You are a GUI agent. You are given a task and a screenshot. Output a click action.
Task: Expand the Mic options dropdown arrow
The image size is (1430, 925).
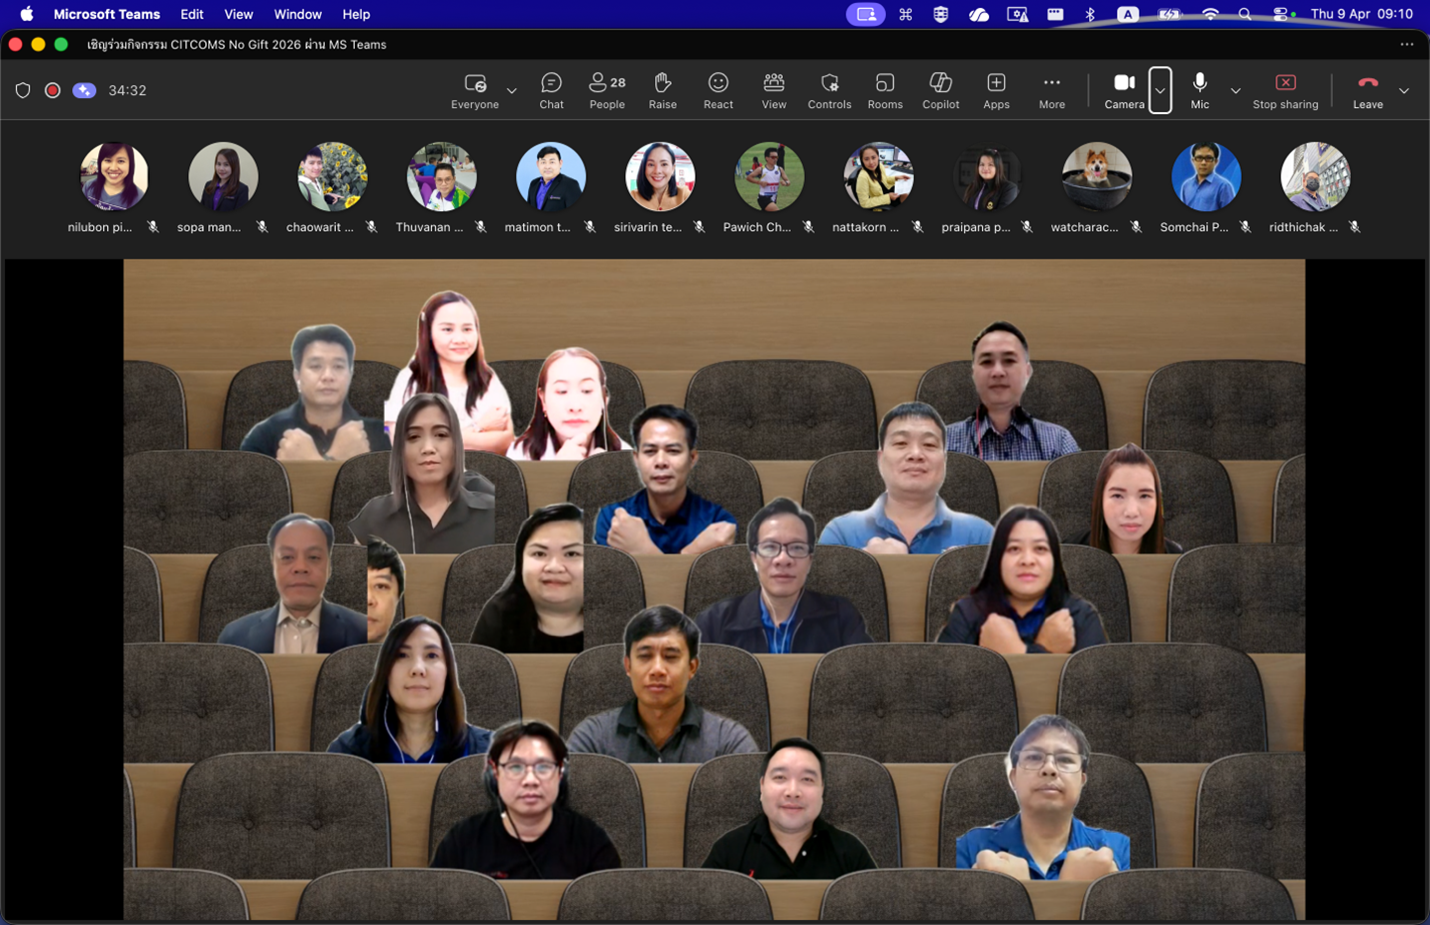pyautogui.click(x=1236, y=90)
